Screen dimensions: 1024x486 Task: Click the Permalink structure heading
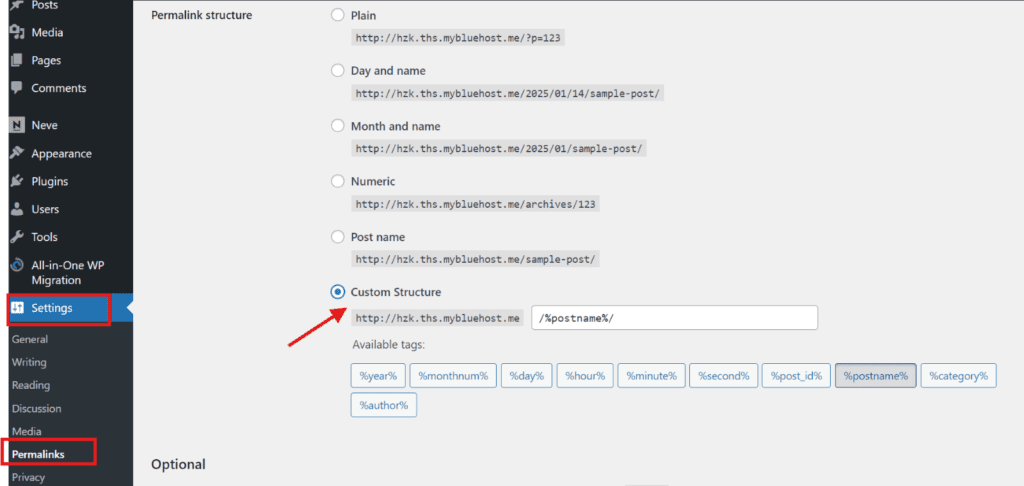(x=202, y=14)
